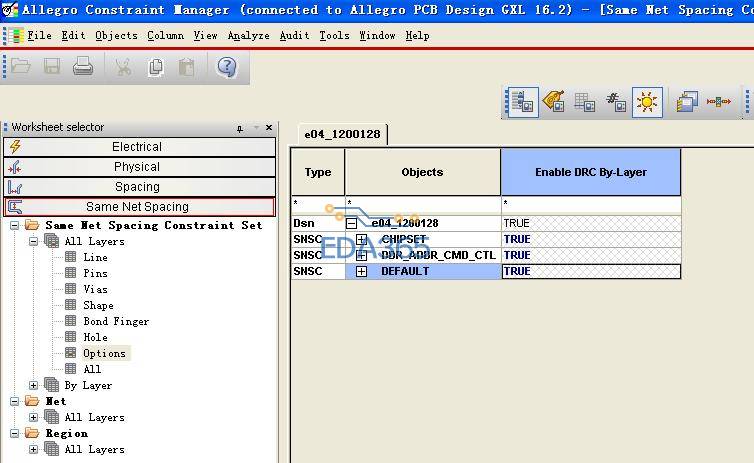Open the Analyze menu
Image resolution: width=754 pixels, height=463 pixels.
point(249,36)
